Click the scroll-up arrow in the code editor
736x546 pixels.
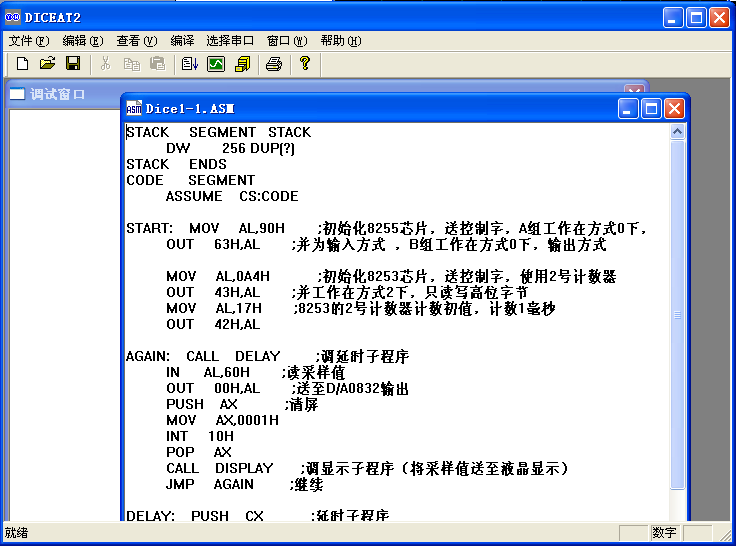[678, 132]
